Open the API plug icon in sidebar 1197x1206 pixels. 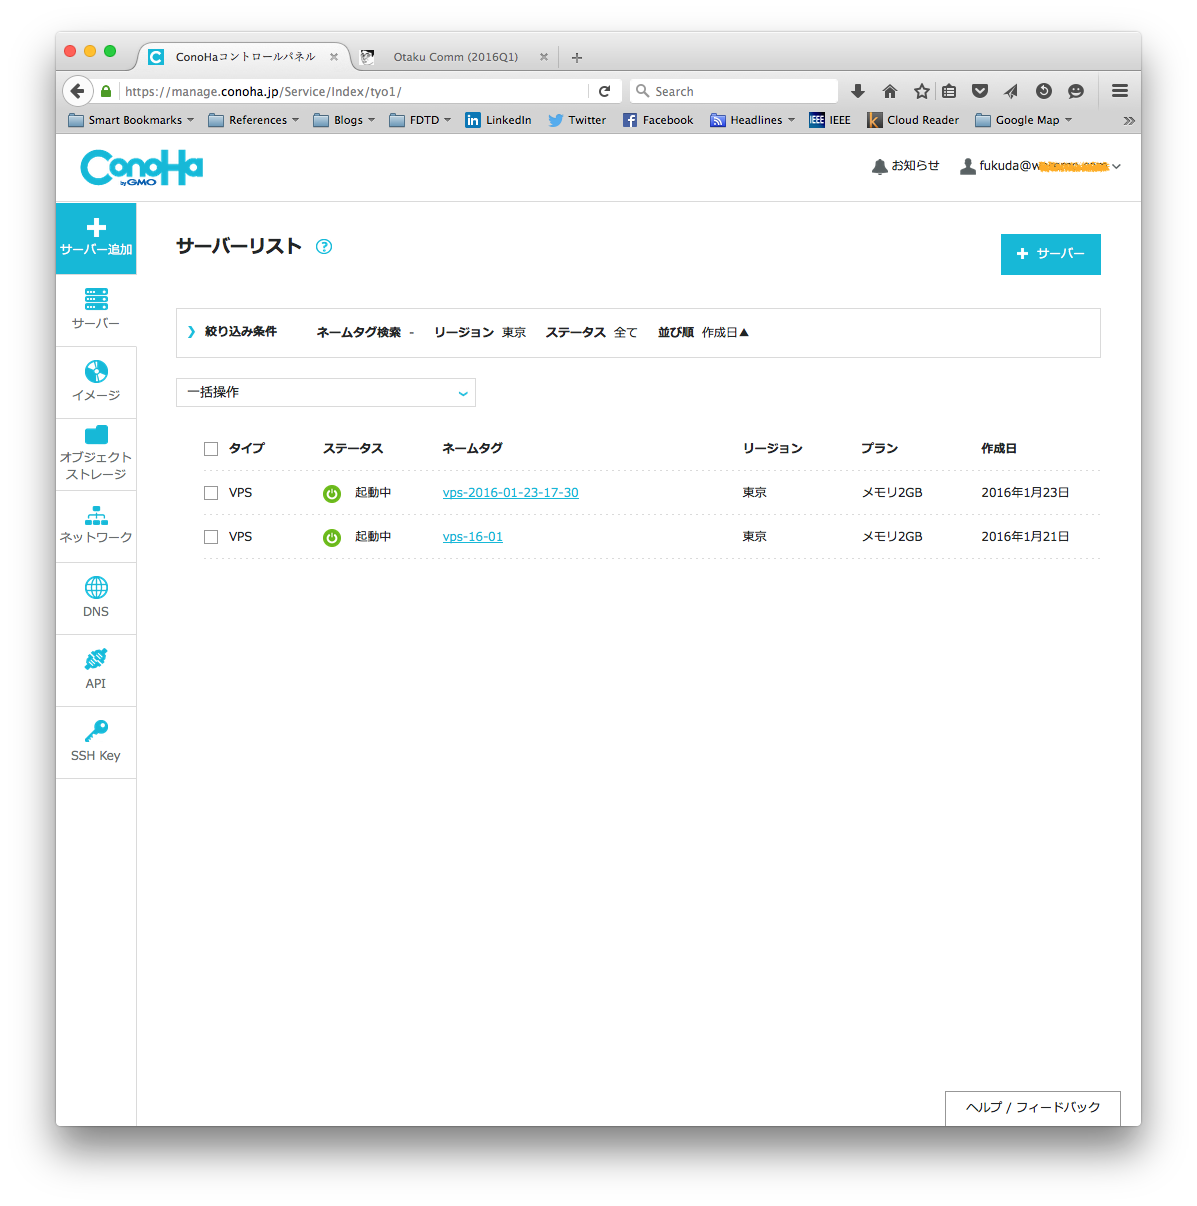pos(96,659)
